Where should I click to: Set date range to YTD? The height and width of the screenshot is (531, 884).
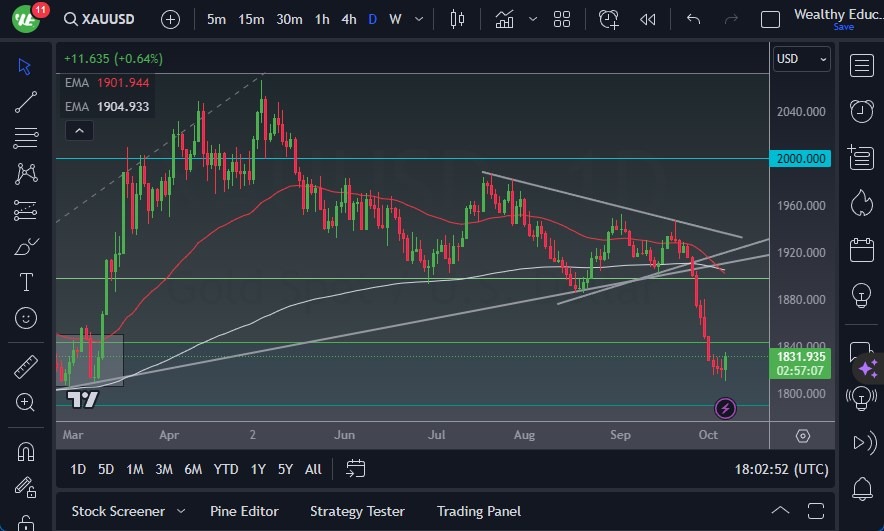tap(226, 469)
